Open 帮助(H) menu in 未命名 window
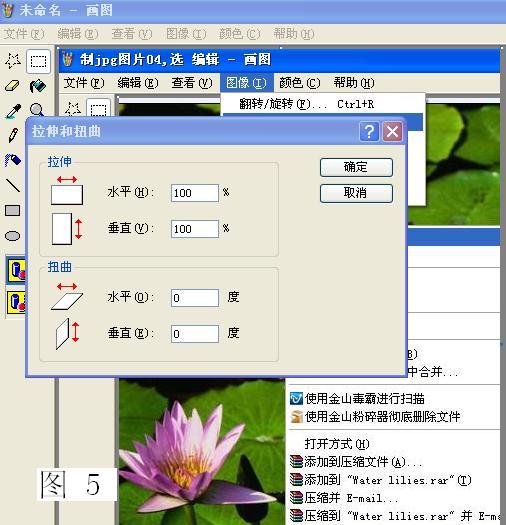 coord(294,34)
